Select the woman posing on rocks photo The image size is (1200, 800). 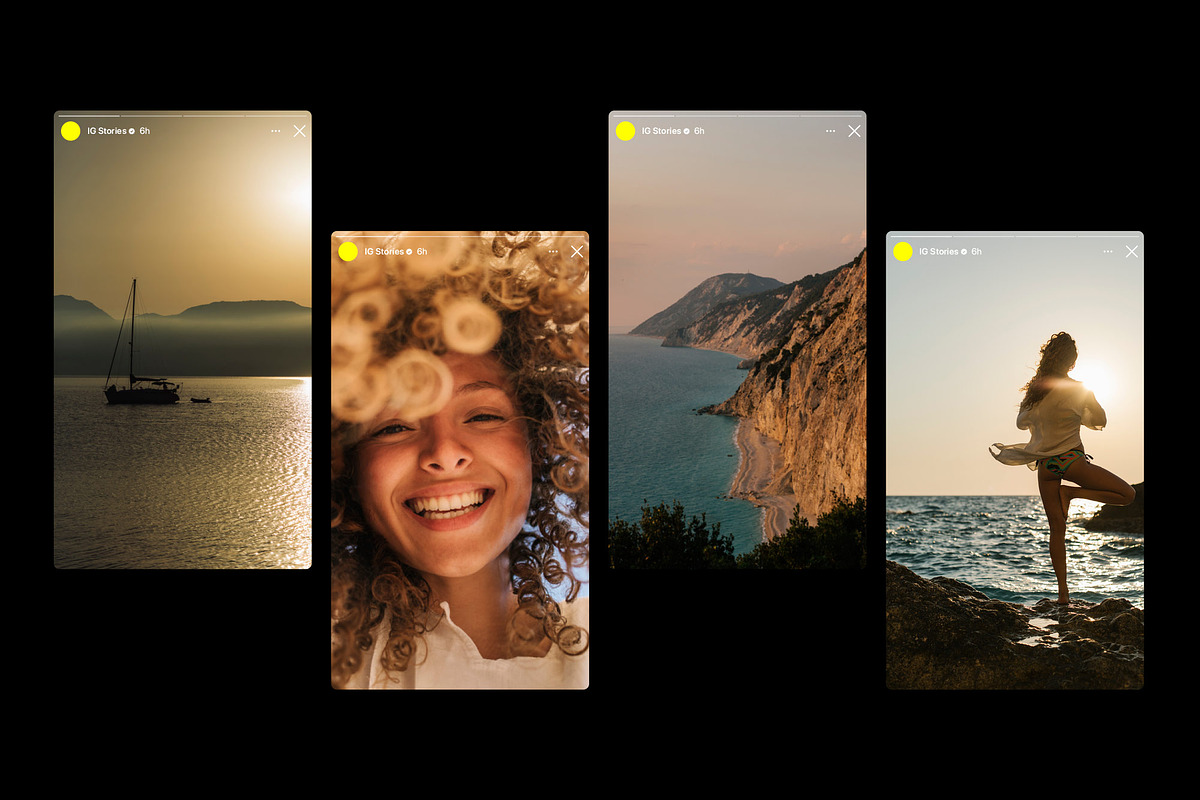1015,461
